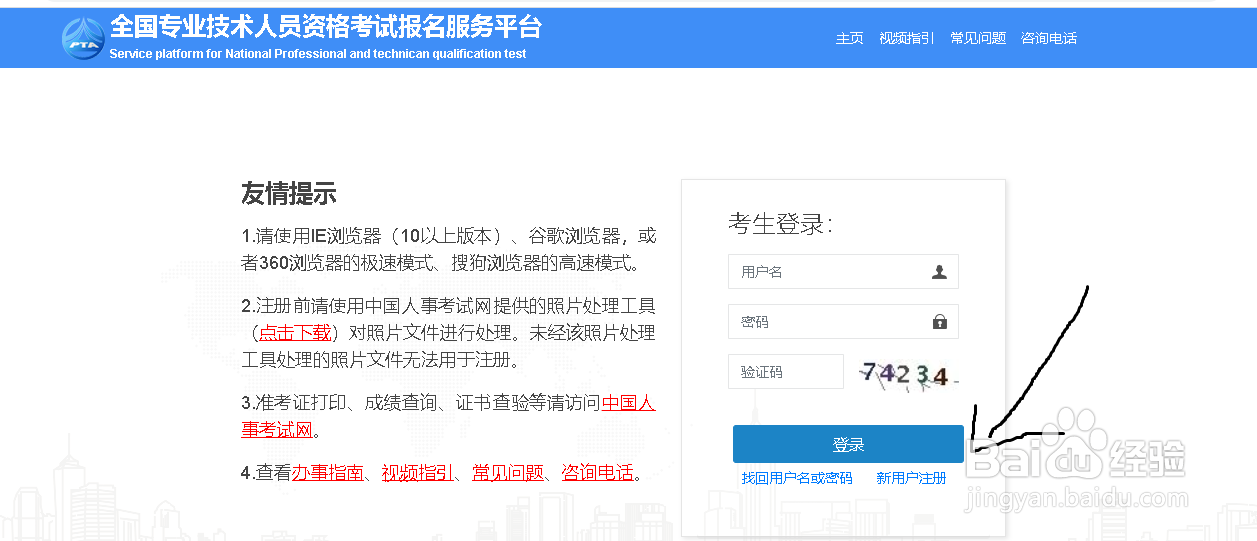Open 找回用户名或密码 link
This screenshot has width=1257, height=541.
pyautogui.click(x=797, y=478)
